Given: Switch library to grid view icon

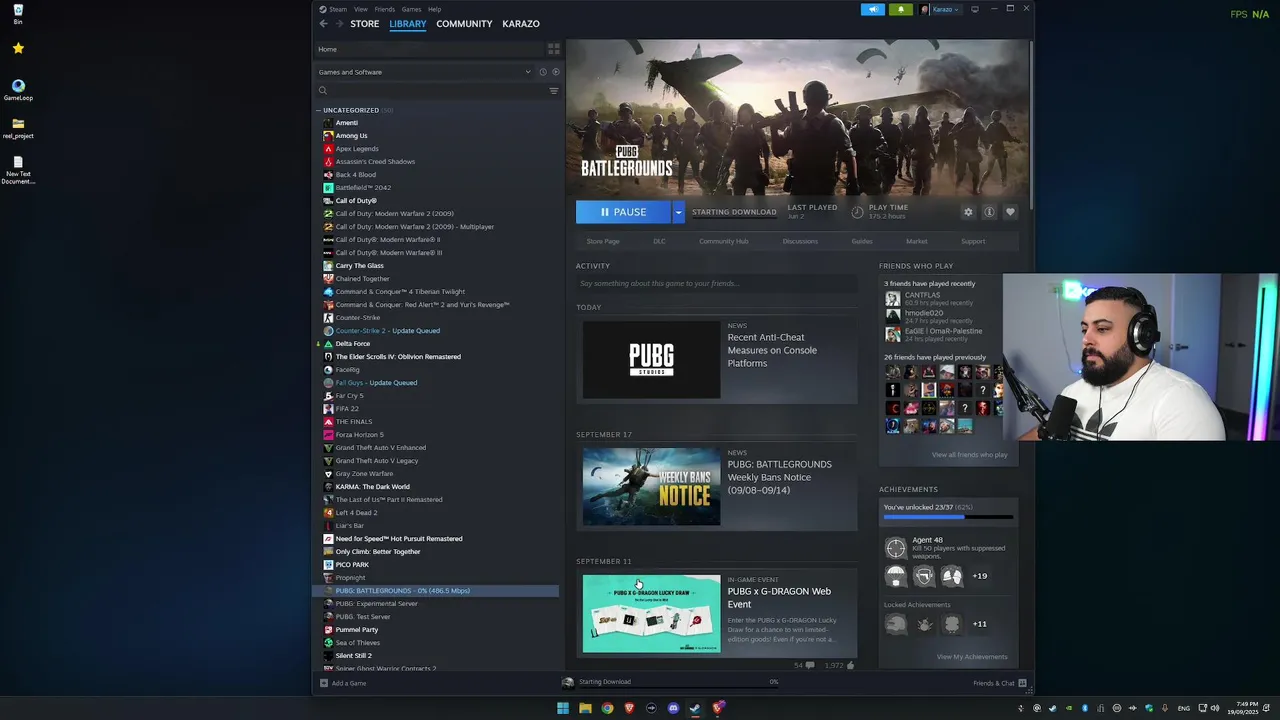Looking at the screenshot, I should tap(553, 49).
